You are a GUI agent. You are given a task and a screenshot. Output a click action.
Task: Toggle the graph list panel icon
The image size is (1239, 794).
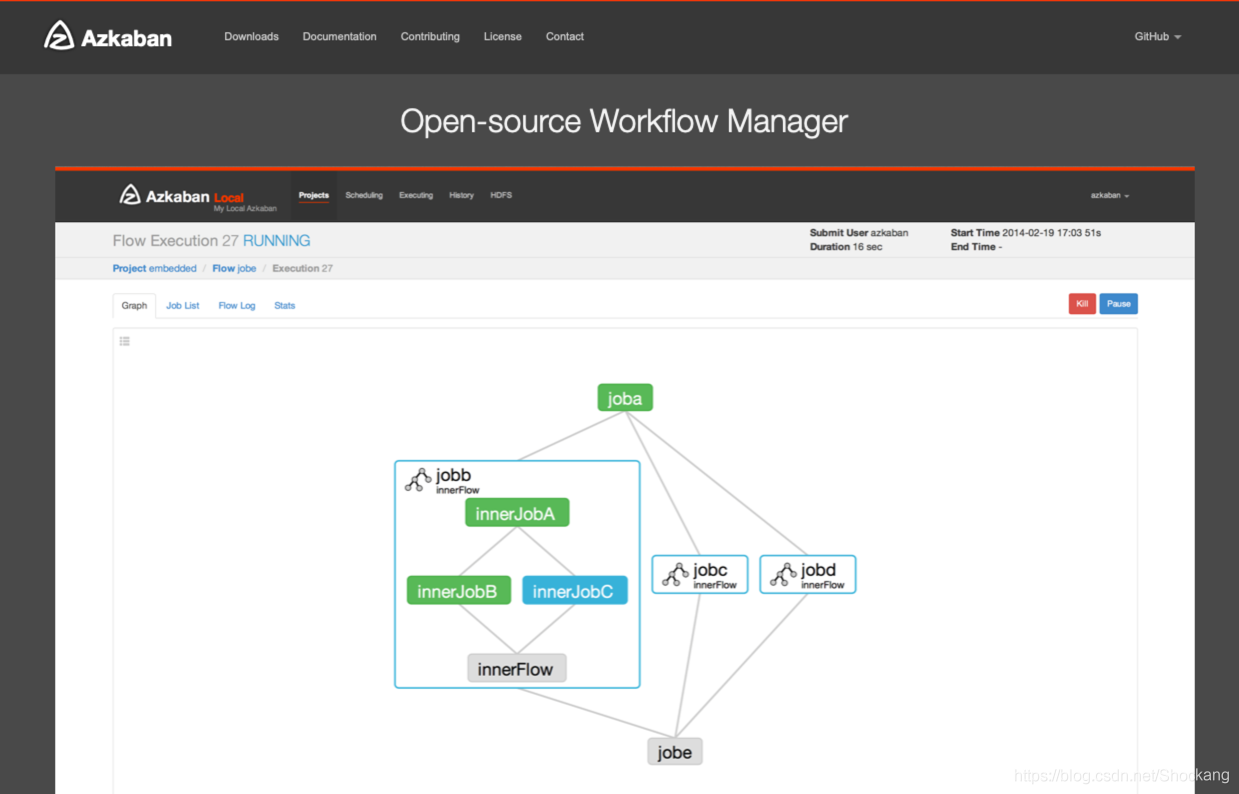click(x=125, y=341)
